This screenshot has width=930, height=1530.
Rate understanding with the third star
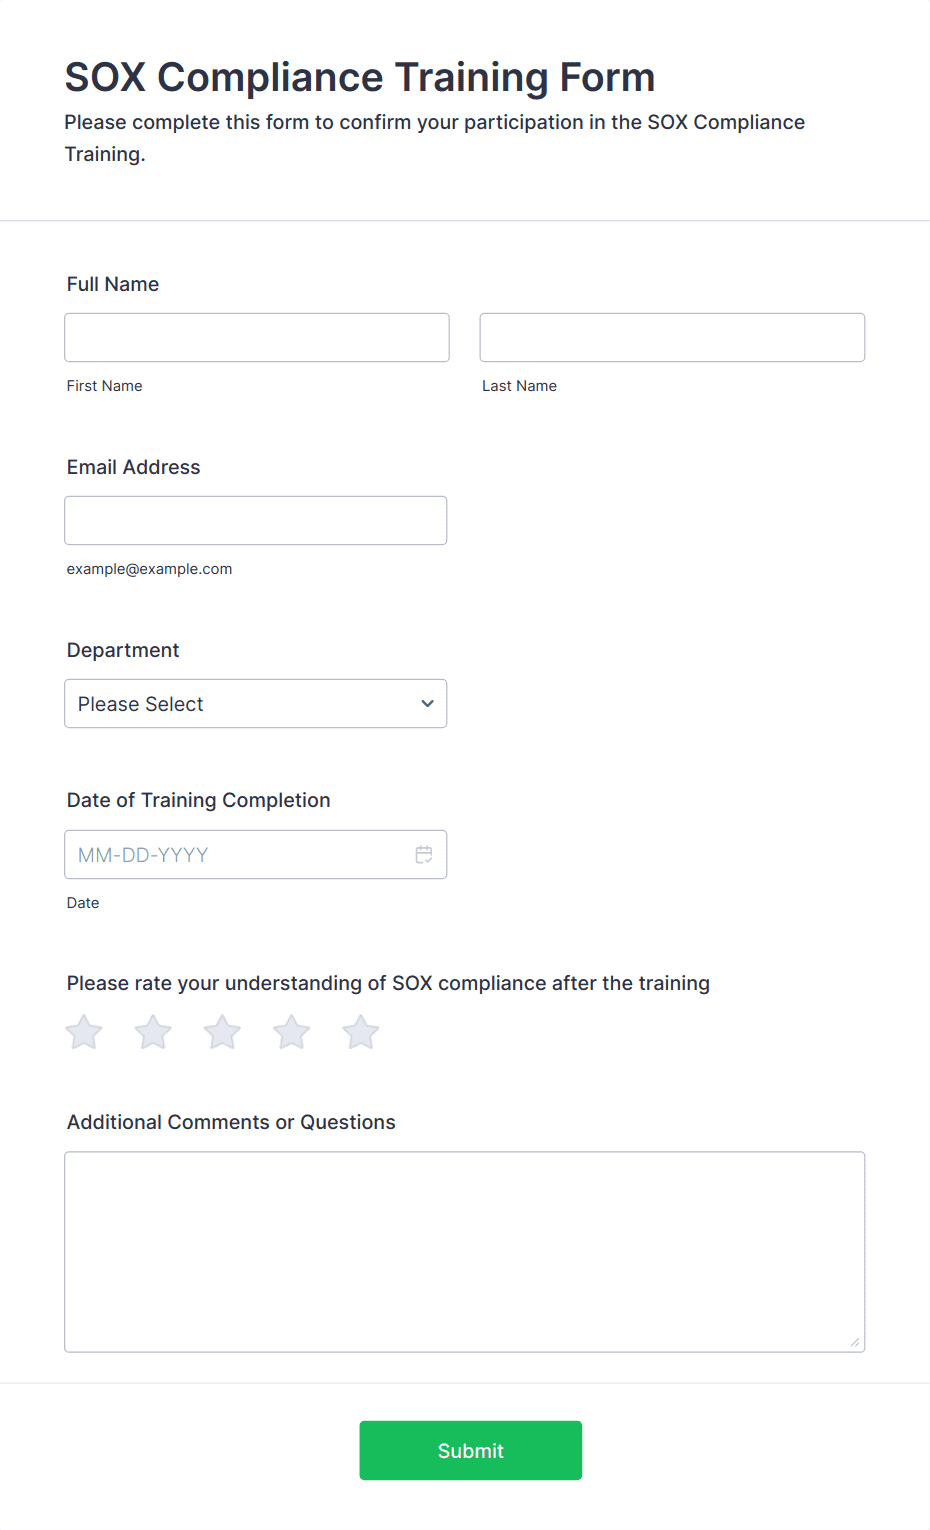[222, 1032]
